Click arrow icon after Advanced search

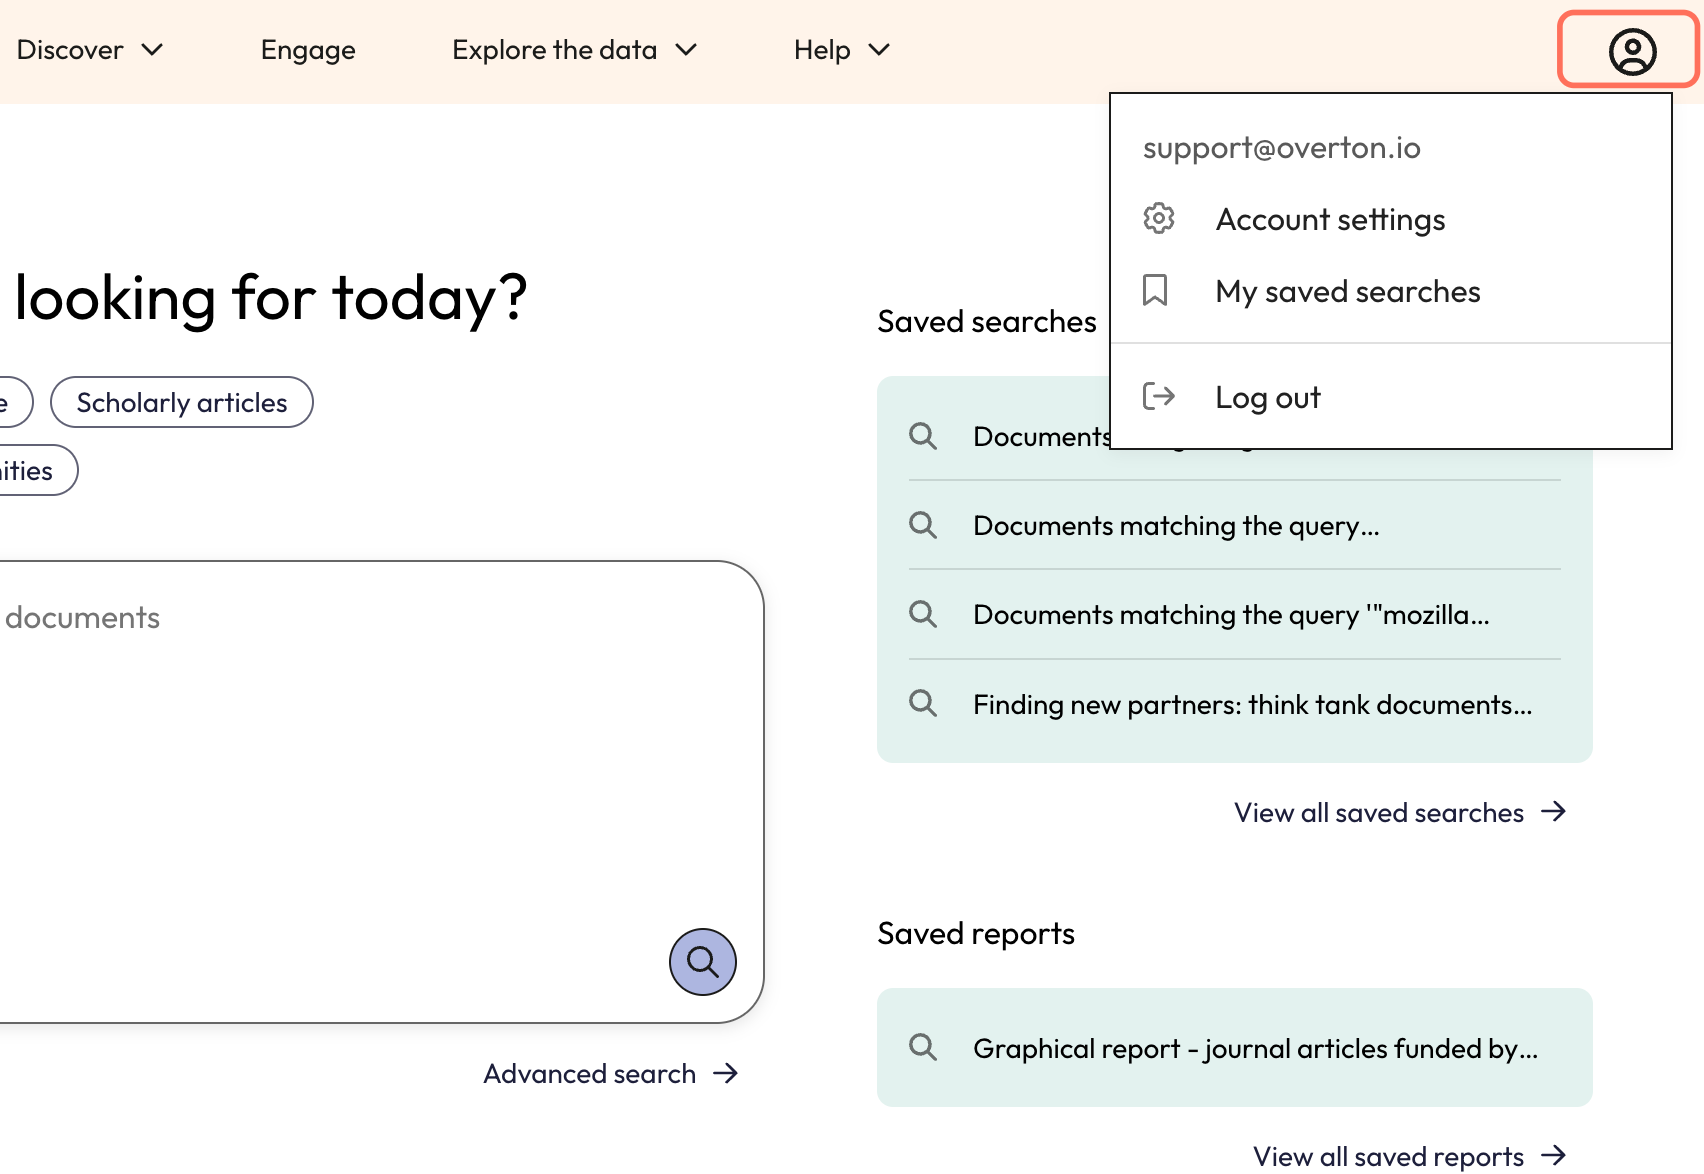pos(725,1073)
